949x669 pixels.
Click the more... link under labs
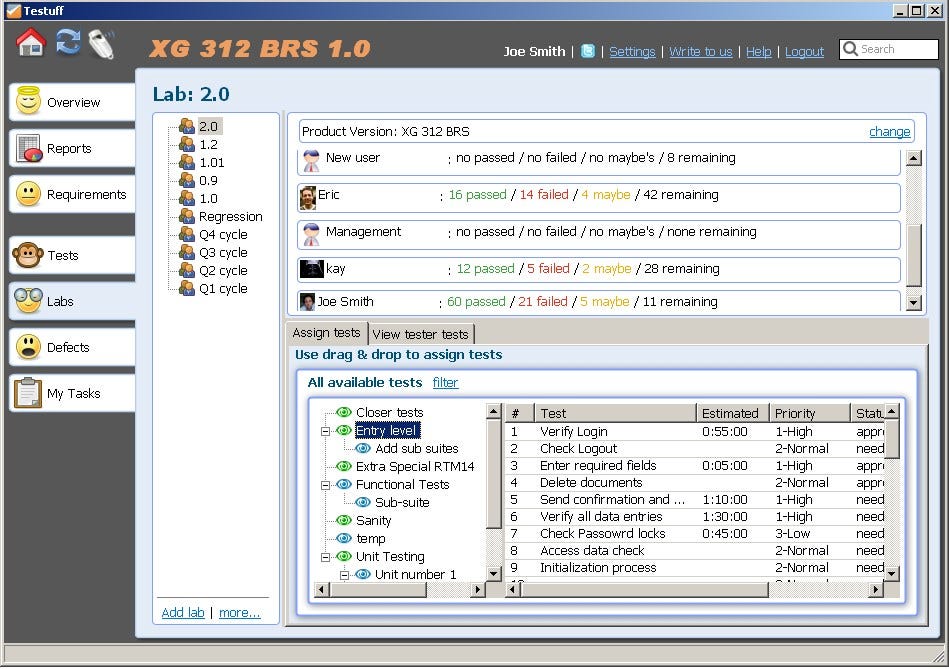[x=240, y=612]
